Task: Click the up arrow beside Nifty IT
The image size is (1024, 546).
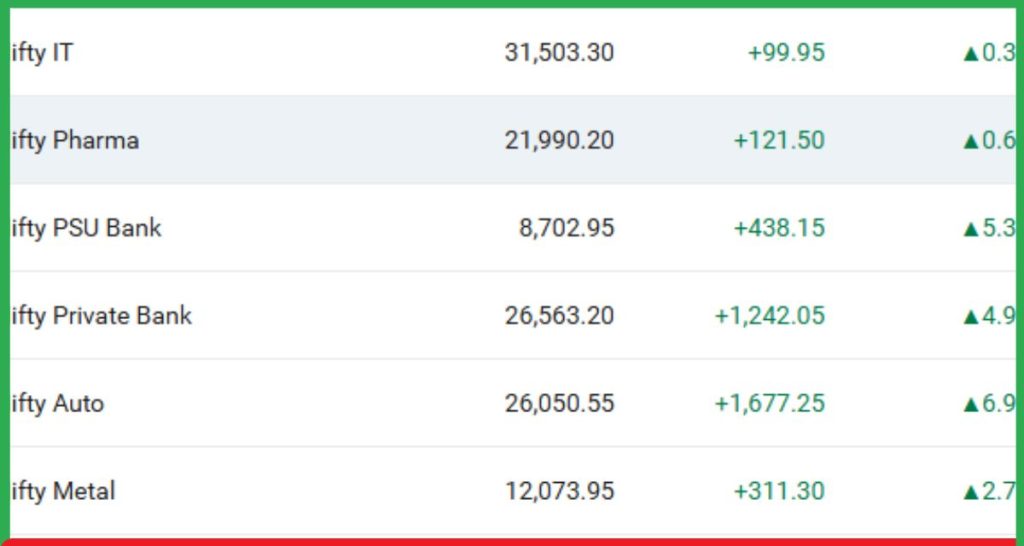Action: (x=970, y=53)
